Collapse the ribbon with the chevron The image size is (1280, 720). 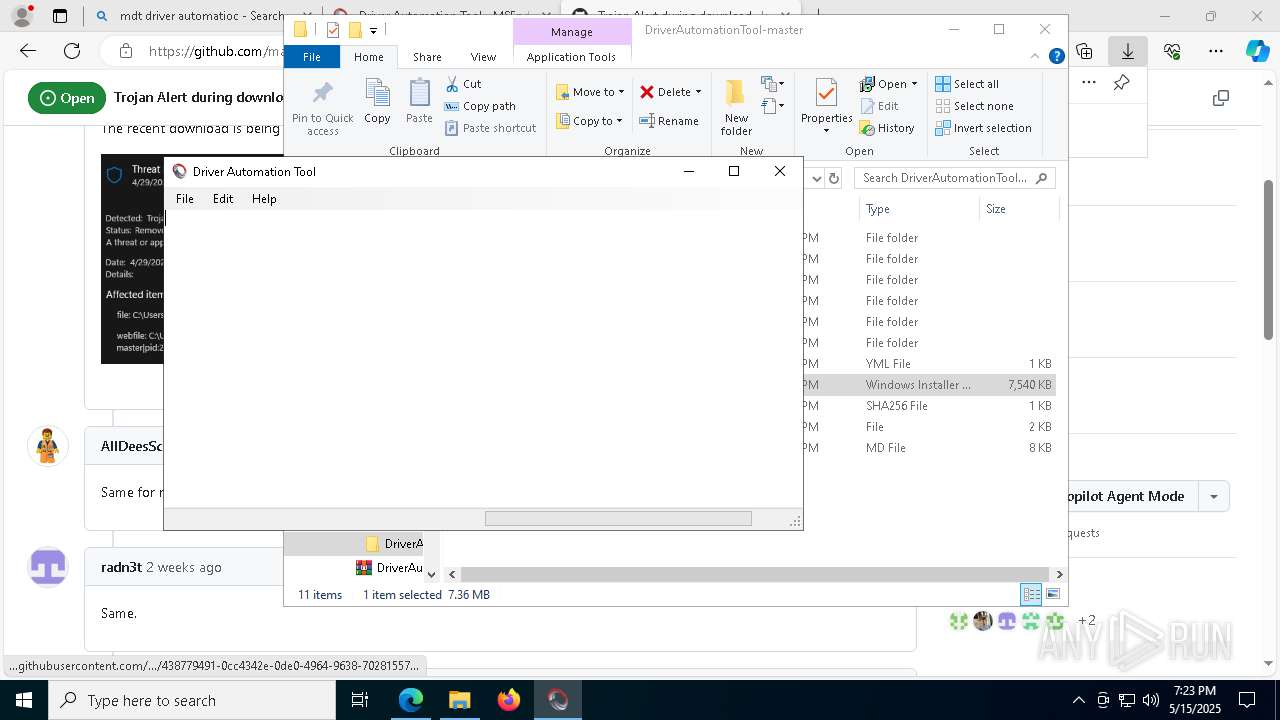pyautogui.click(x=1036, y=57)
